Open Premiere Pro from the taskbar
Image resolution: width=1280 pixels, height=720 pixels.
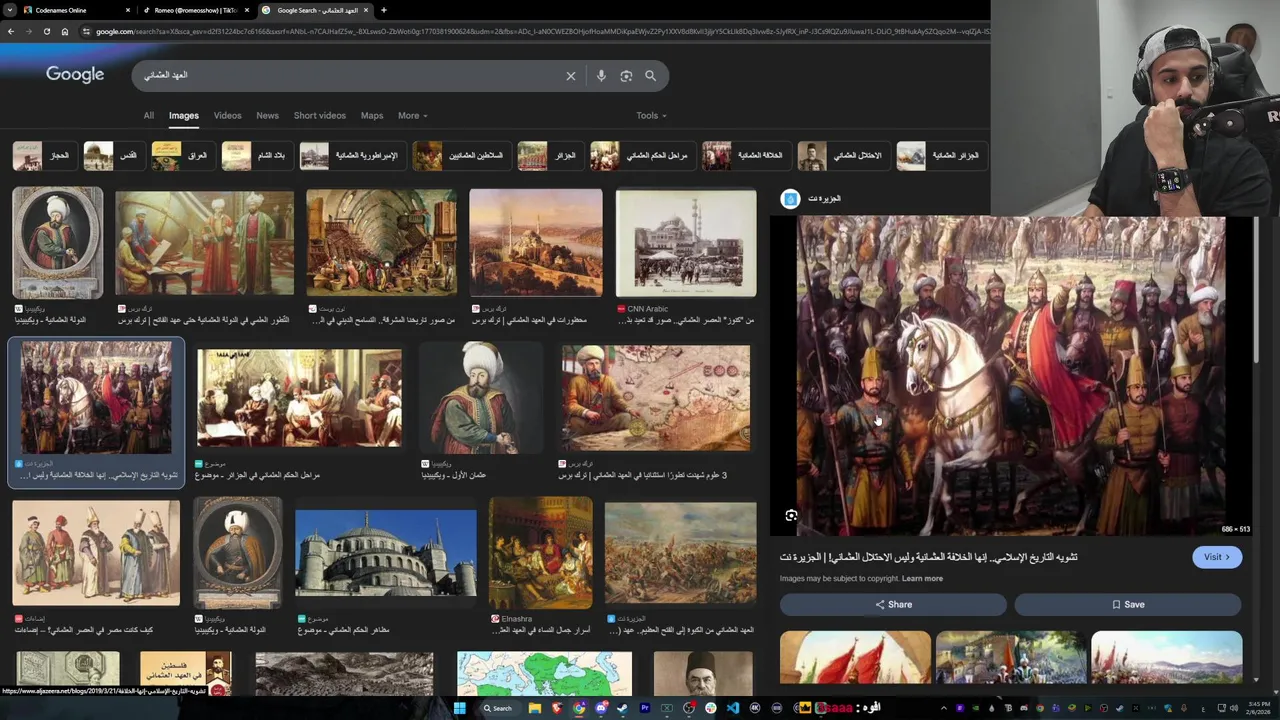(644, 708)
